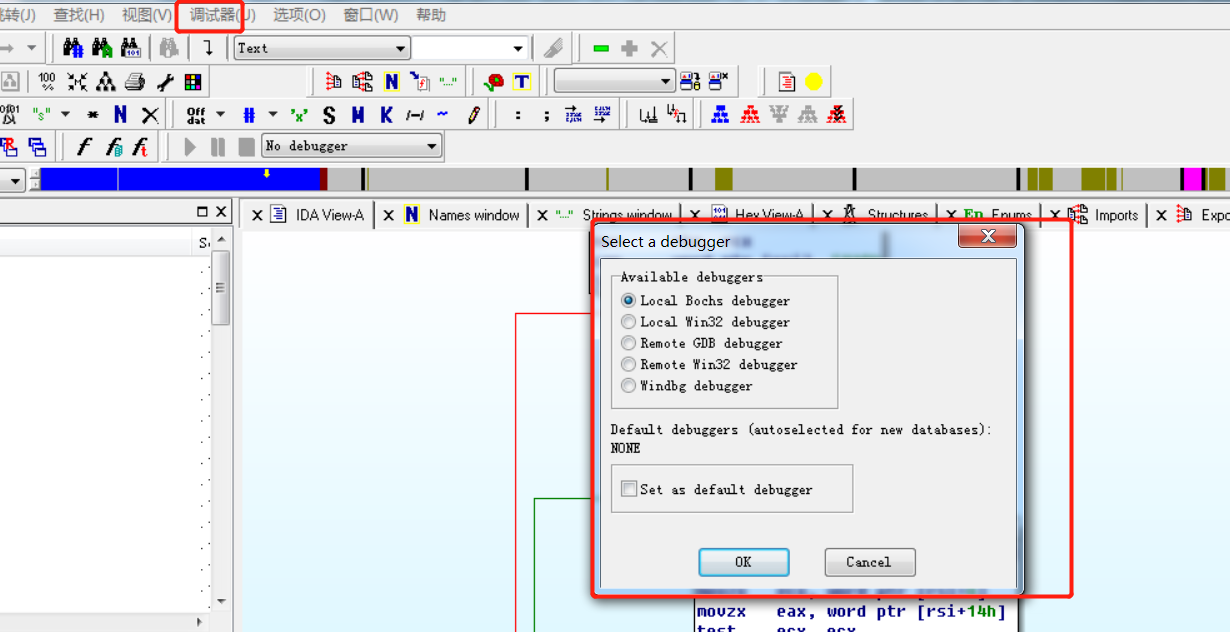This screenshot has height=632, width=1230.
Task: Open the 窗口(W) menu
Action: [x=370, y=15]
